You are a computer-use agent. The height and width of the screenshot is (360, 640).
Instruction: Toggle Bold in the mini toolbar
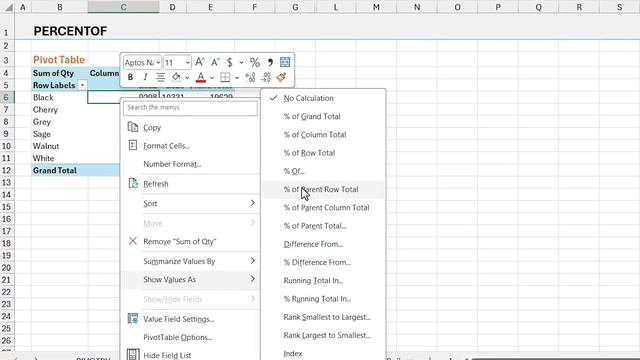(x=130, y=77)
